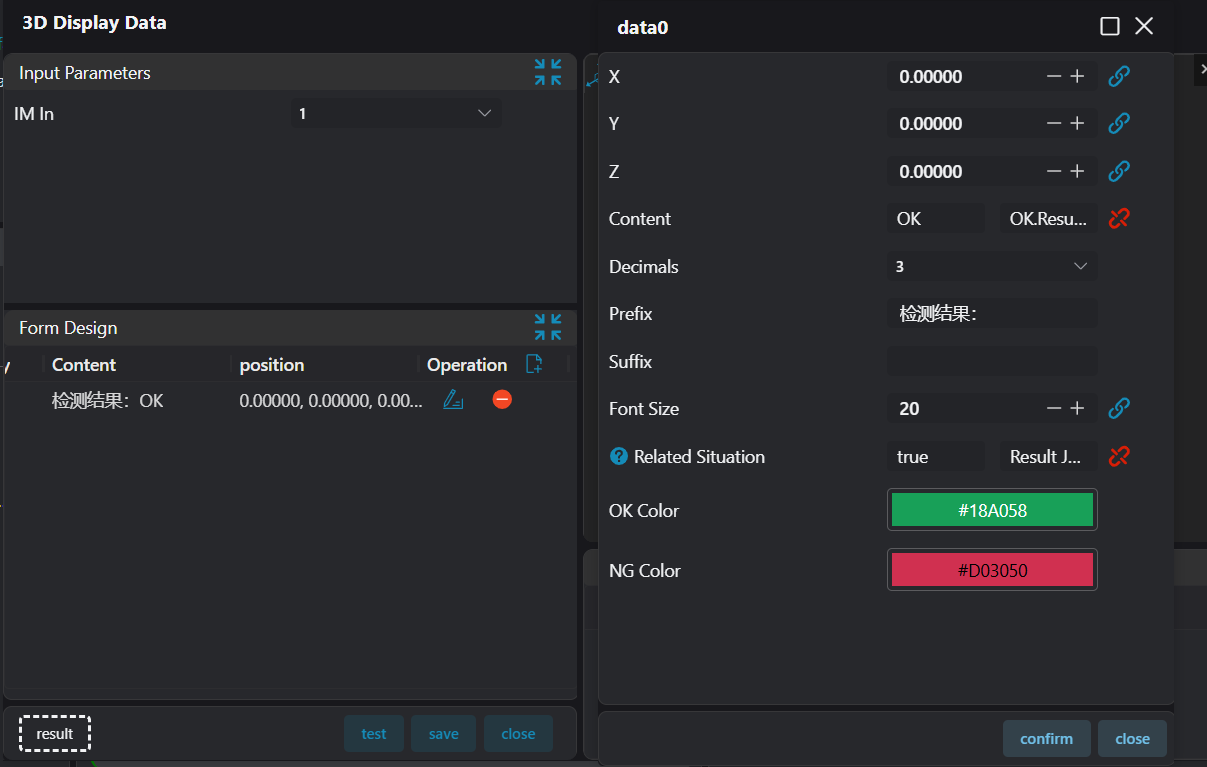Click the test button
Screen dimensions: 1207x767
click(373, 733)
